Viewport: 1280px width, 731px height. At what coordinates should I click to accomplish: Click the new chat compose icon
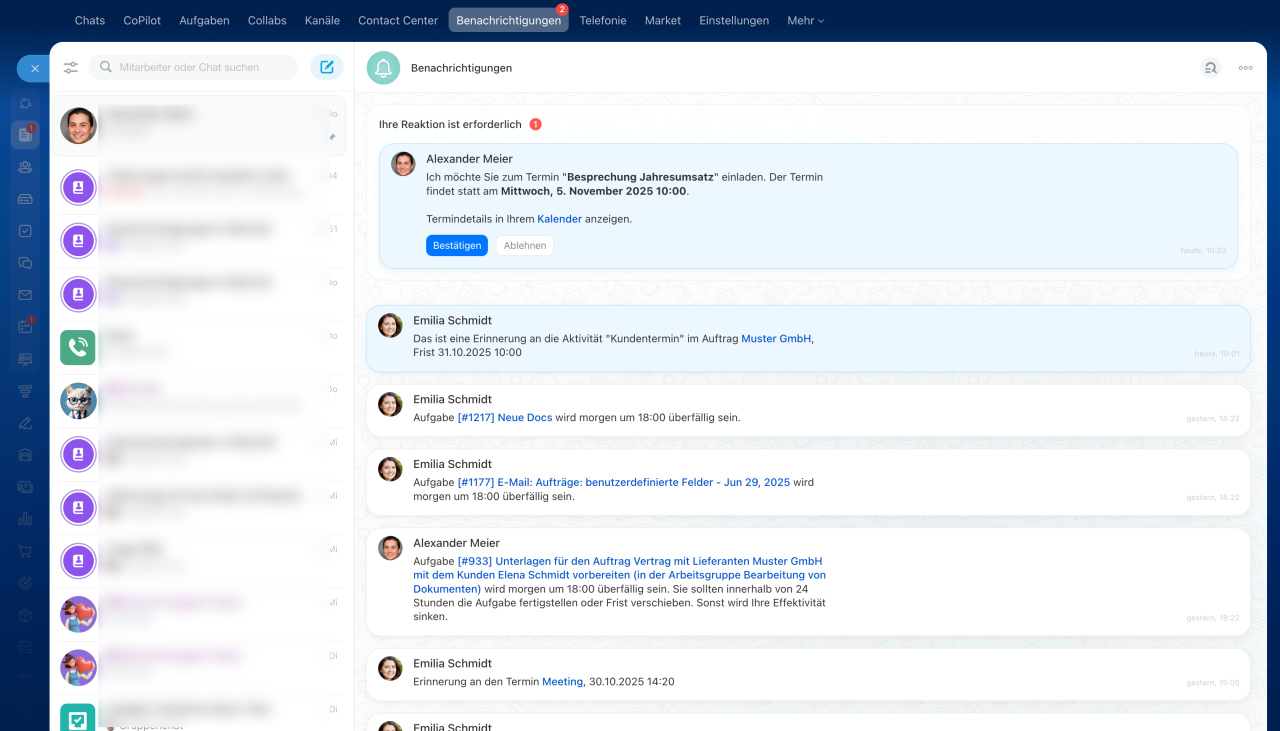click(326, 67)
